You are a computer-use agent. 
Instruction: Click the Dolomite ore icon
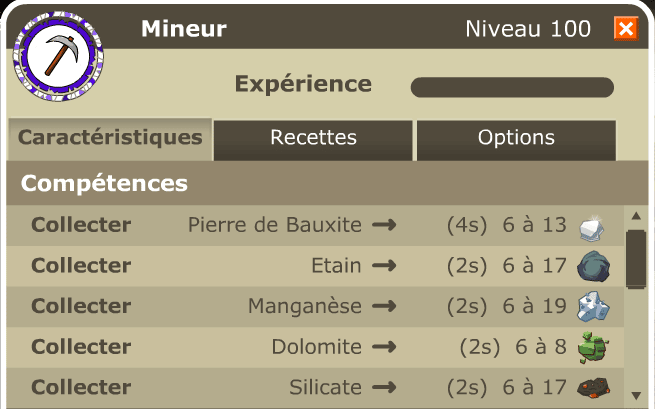click(x=593, y=347)
